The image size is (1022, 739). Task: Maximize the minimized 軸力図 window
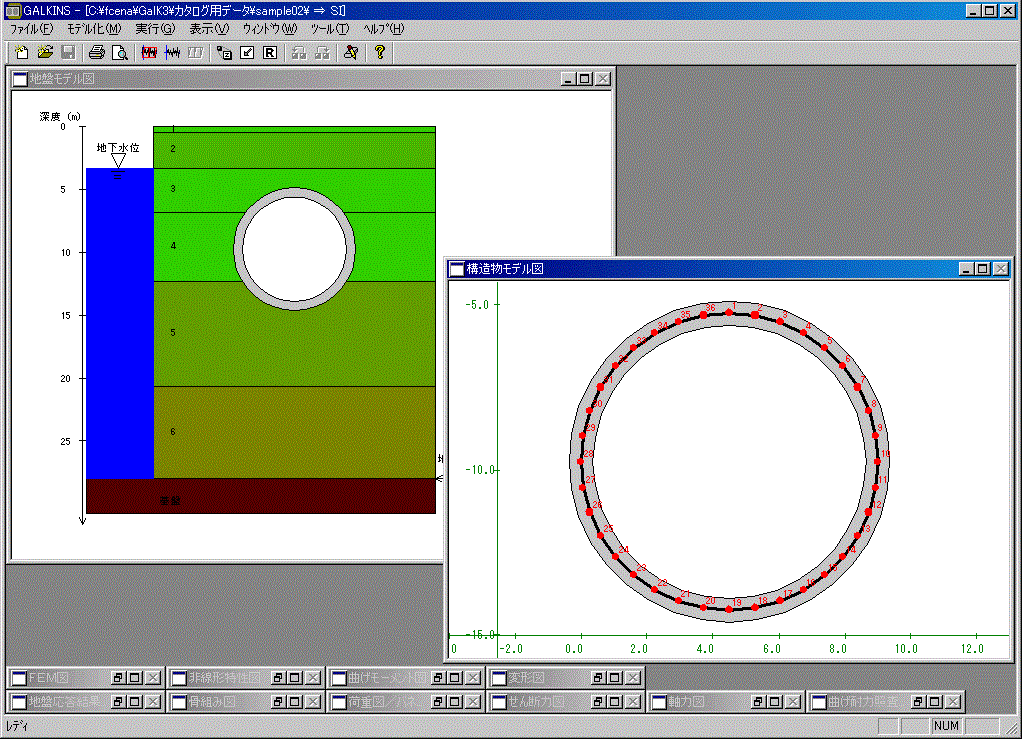point(774,702)
